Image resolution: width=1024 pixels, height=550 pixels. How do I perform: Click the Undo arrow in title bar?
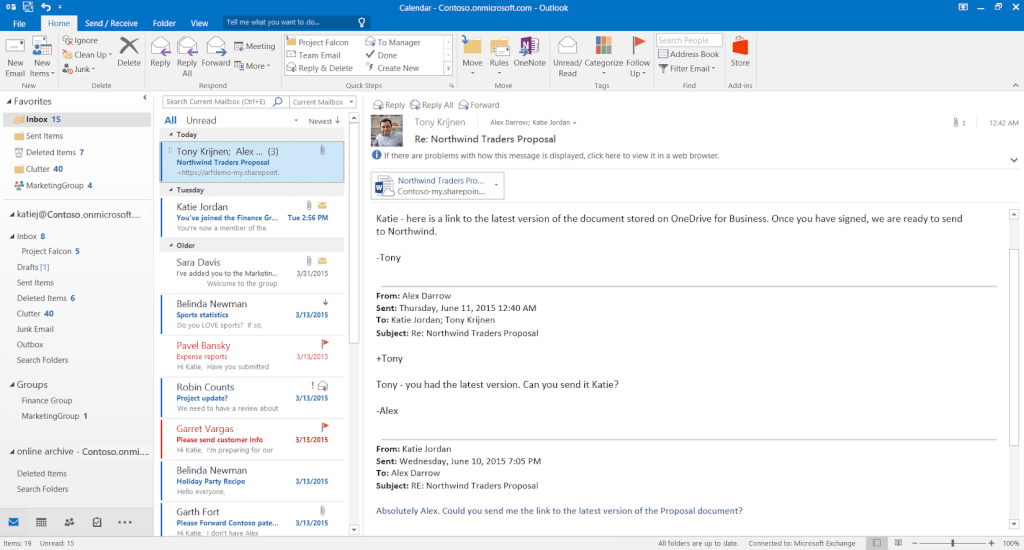click(45, 7)
